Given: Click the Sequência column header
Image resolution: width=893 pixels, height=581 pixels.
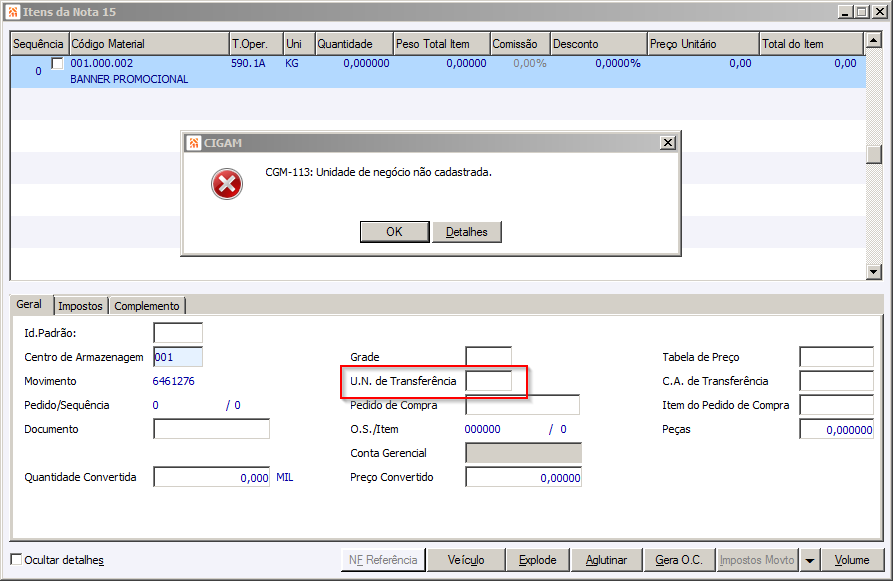Looking at the screenshot, I should (38, 44).
